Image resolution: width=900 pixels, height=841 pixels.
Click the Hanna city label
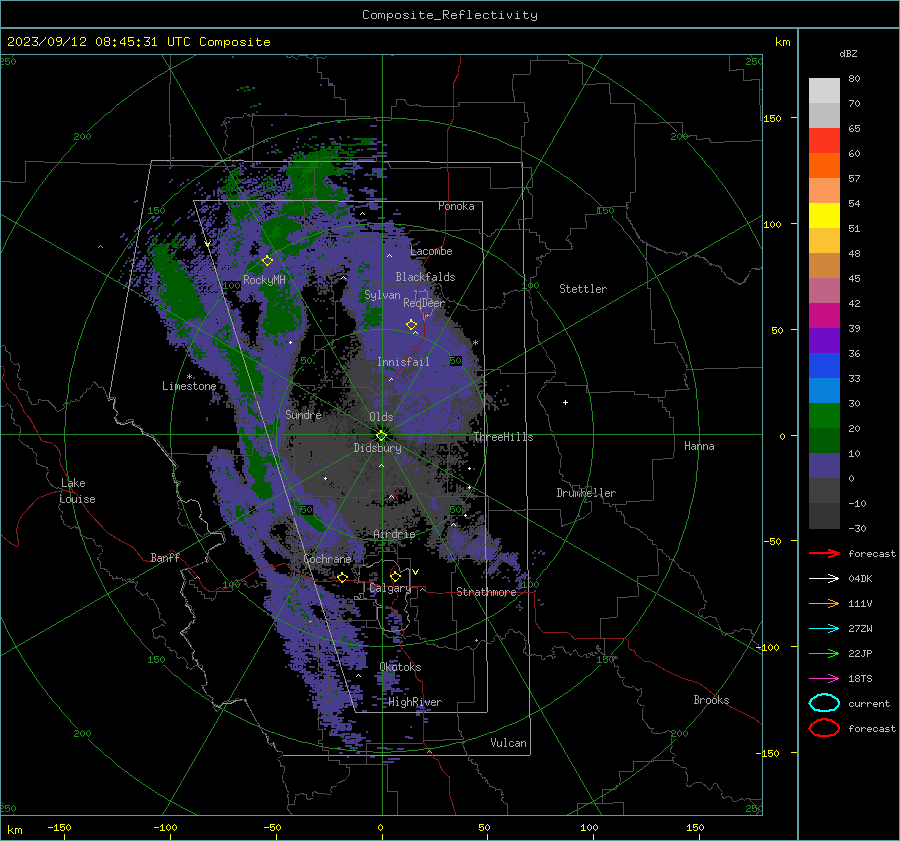[x=699, y=446]
